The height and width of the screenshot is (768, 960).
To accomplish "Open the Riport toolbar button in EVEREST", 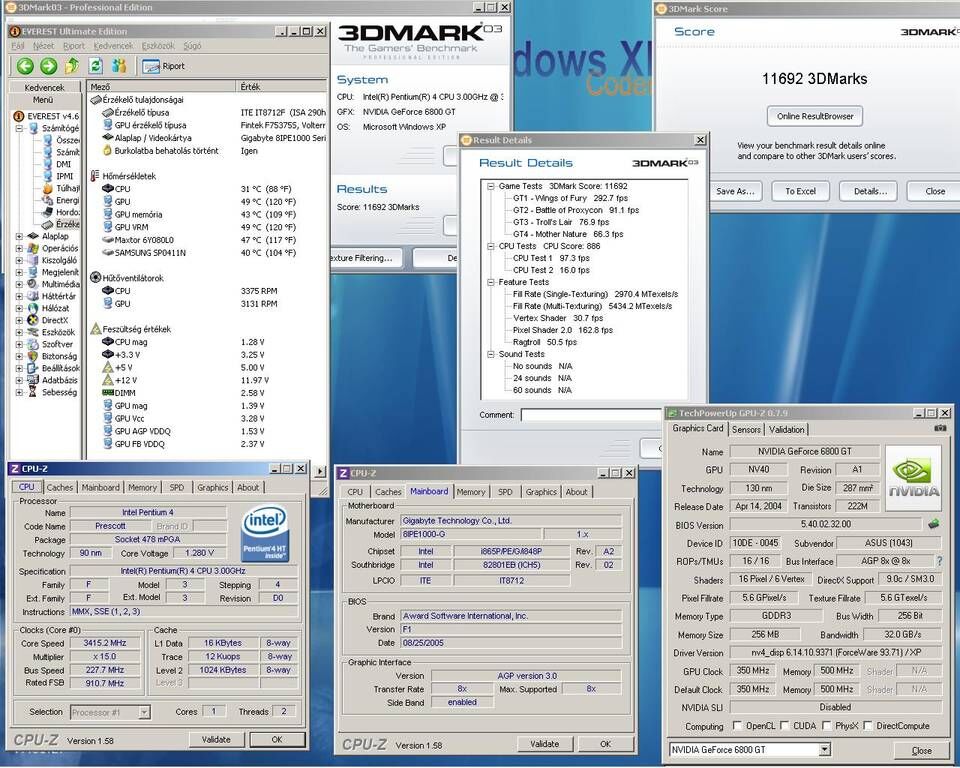I will click(x=163, y=66).
